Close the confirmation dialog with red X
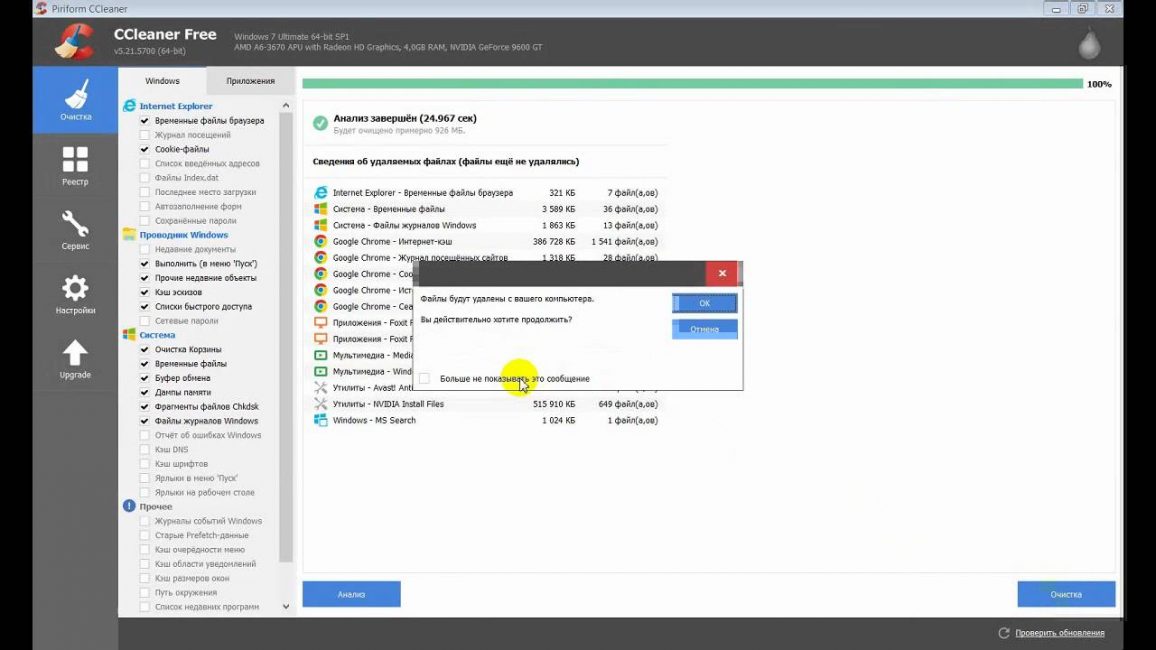Viewport: 1156px width, 650px height. coord(722,273)
